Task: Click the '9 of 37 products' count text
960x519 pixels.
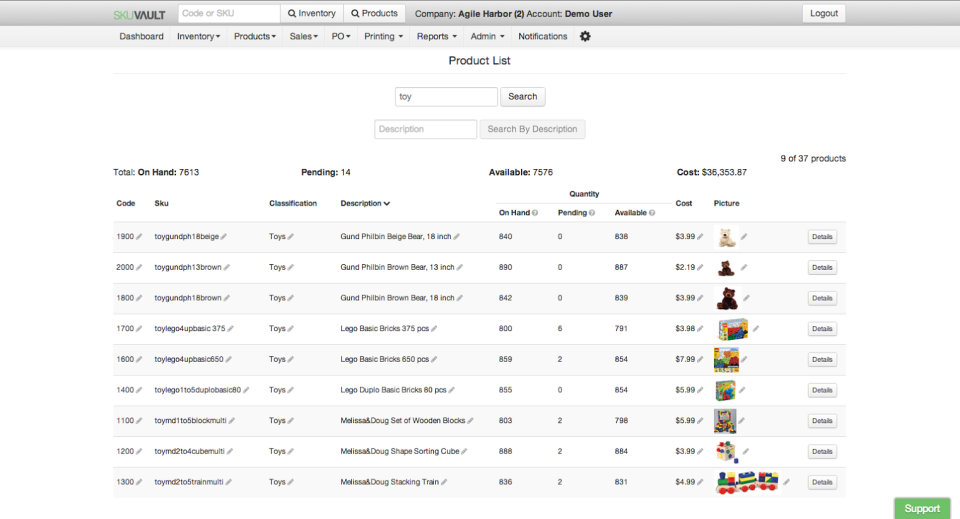Action: point(812,159)
